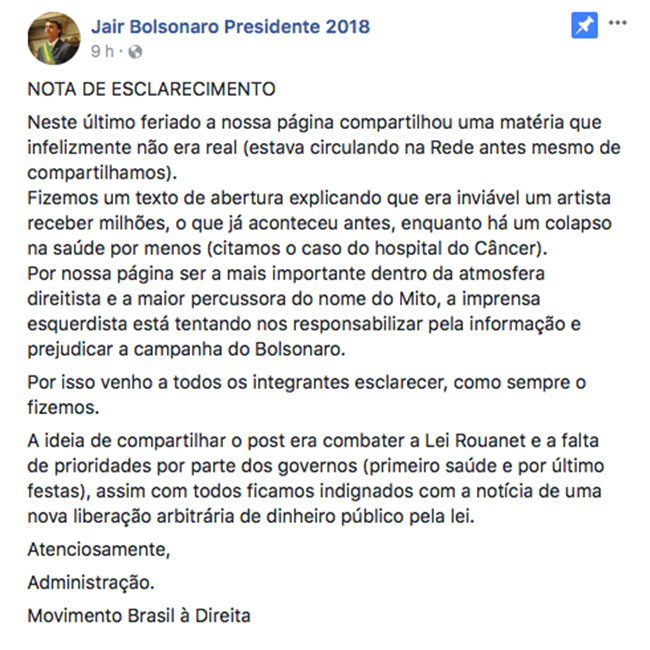Click the page profile picture thumbnail
Screen dimensions: 650x650
click(51, 39)
